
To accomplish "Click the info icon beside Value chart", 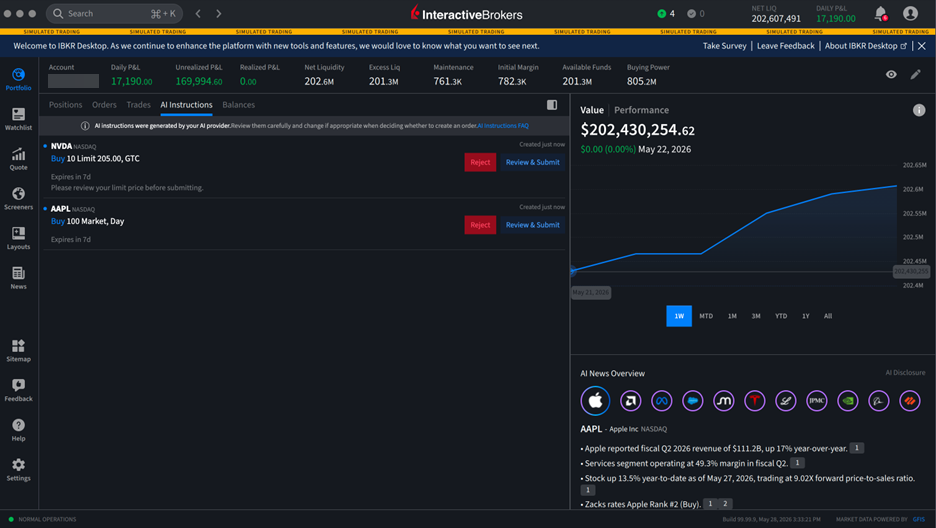I will tap(919, 110).
